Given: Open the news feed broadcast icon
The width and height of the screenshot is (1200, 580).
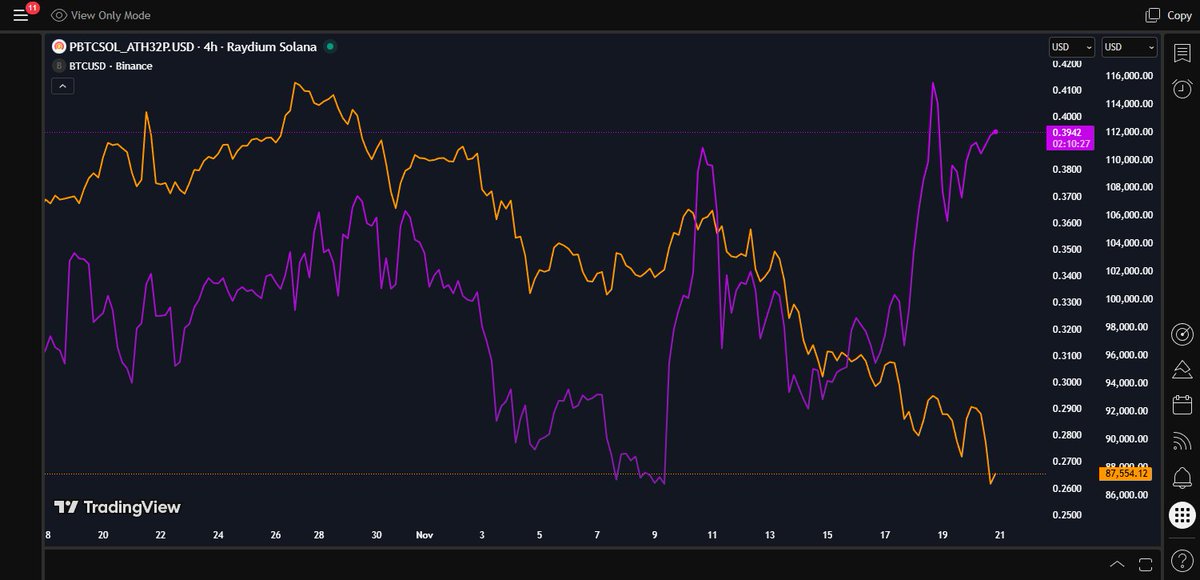Looking at the screenshot, I should point(1182,441).
